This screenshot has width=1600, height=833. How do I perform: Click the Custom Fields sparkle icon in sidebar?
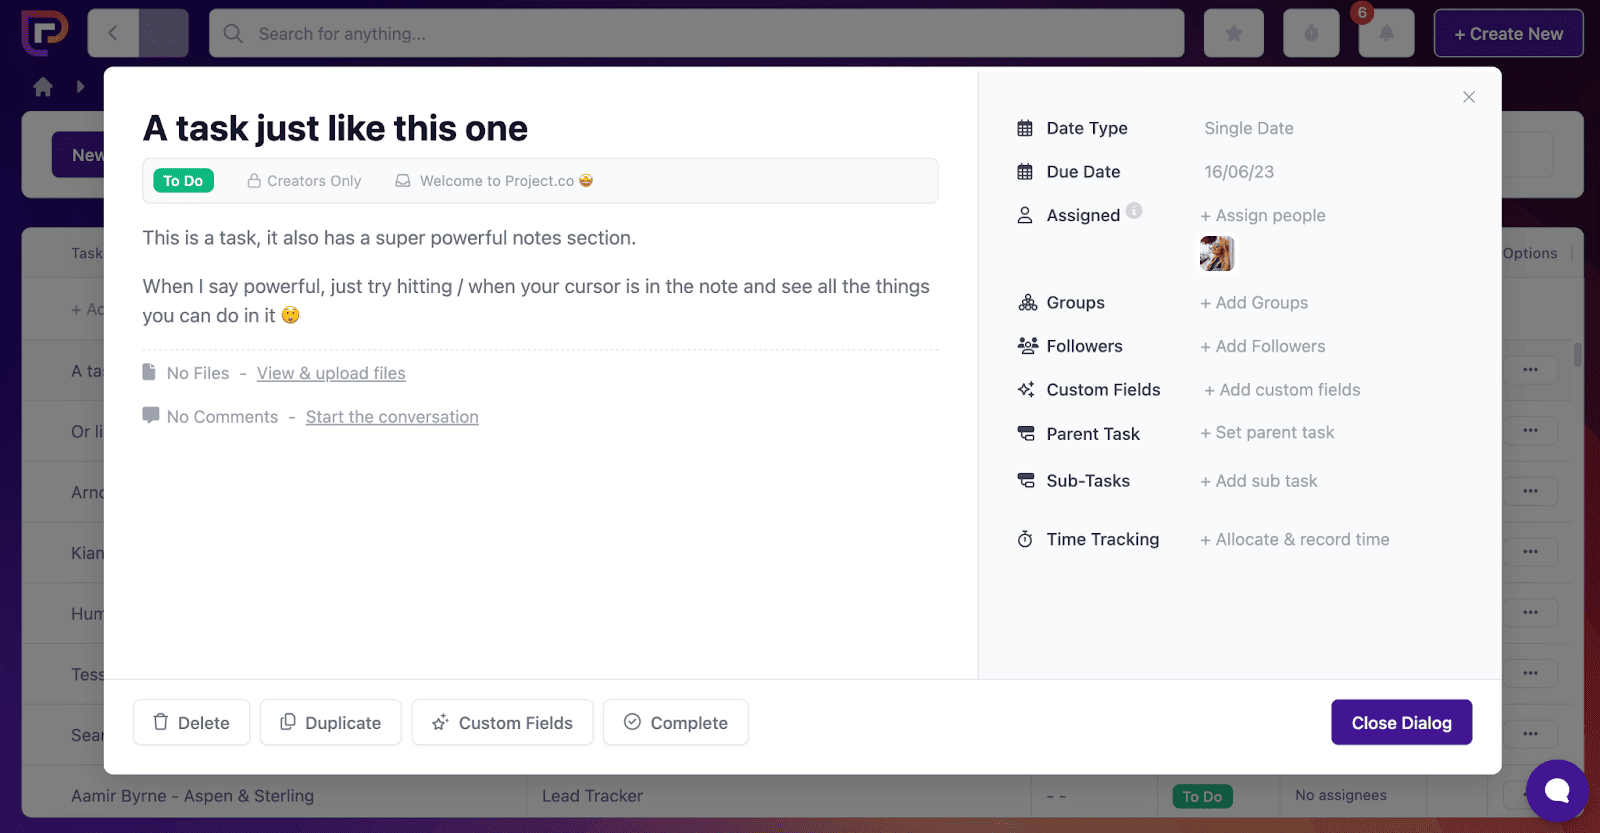(x=1026, y=389)
